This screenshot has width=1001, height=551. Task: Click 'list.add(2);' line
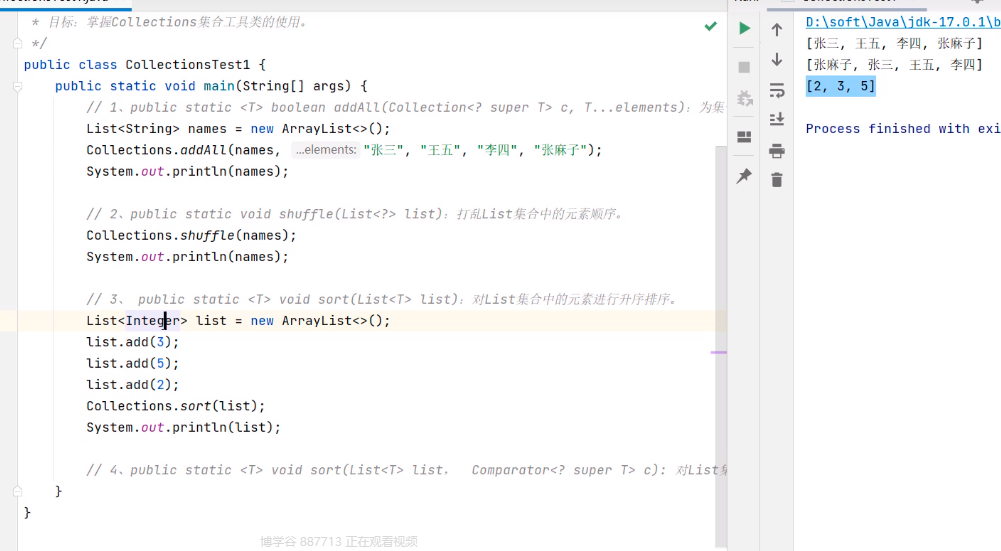(133, 385)
